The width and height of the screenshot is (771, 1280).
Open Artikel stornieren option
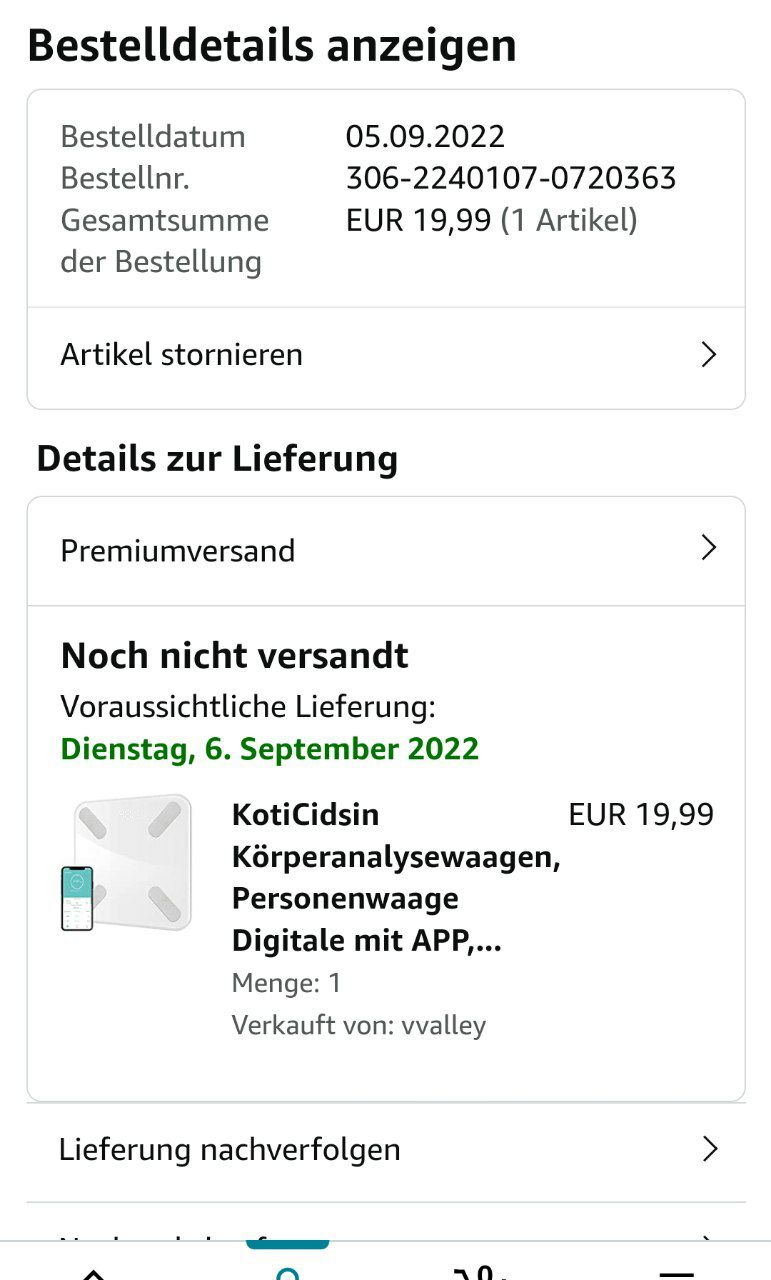click(x=386, y=355)
